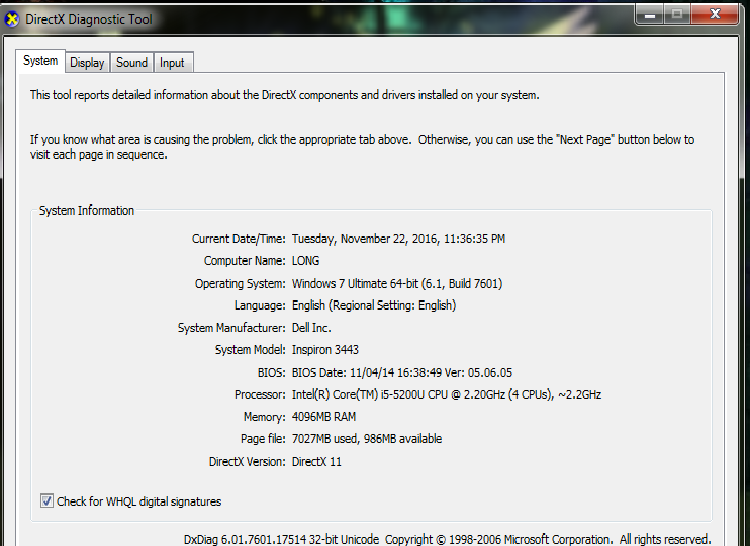Image resolution: width=750 pixels, height=546 pixels.
Task: Switch to the System tab
Action: tap(40, 61)
